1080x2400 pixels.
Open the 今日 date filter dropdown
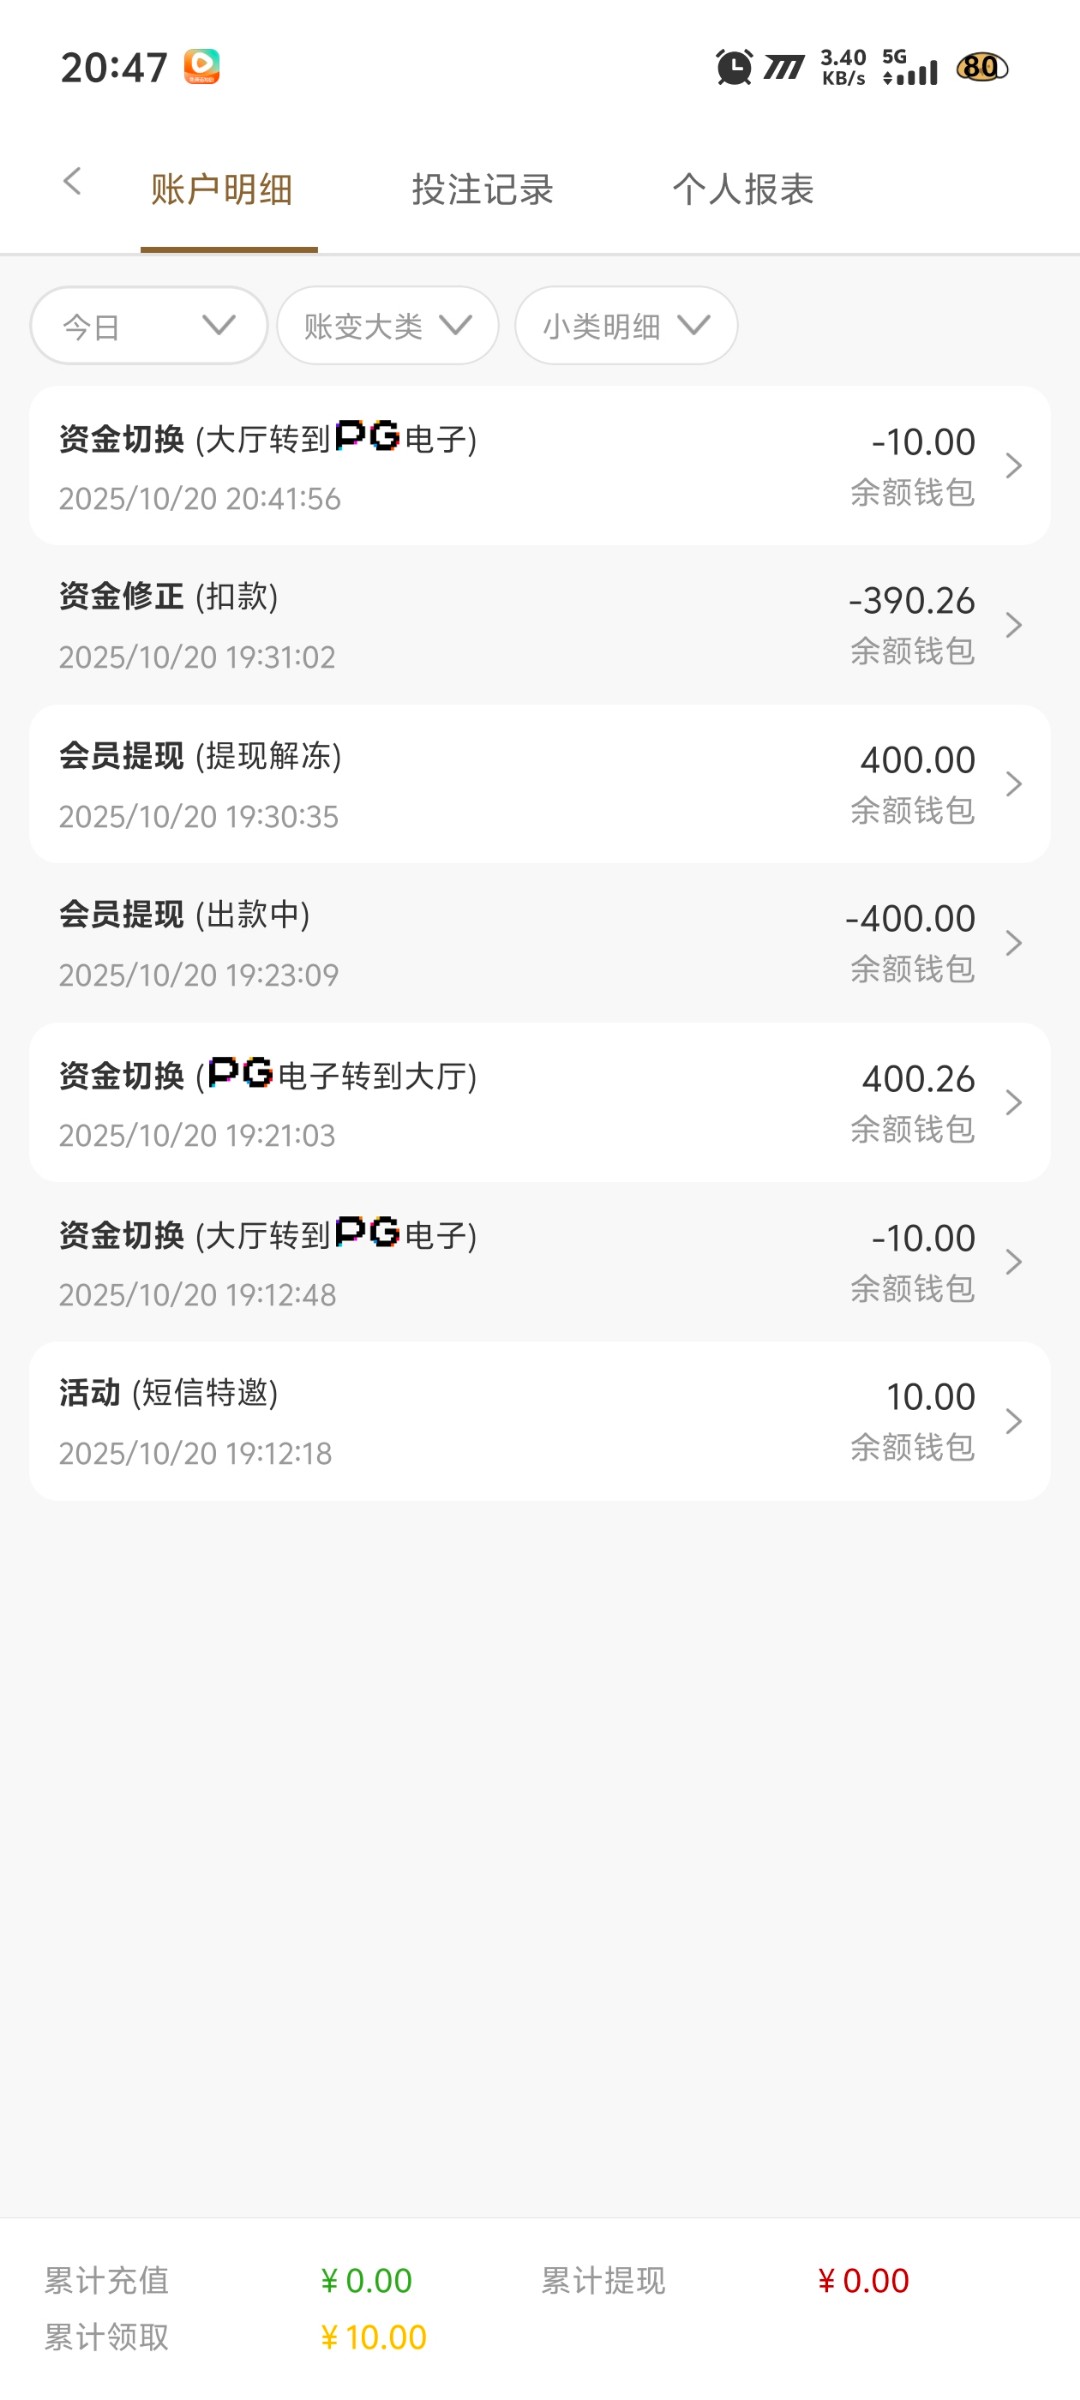click(149, 326)
